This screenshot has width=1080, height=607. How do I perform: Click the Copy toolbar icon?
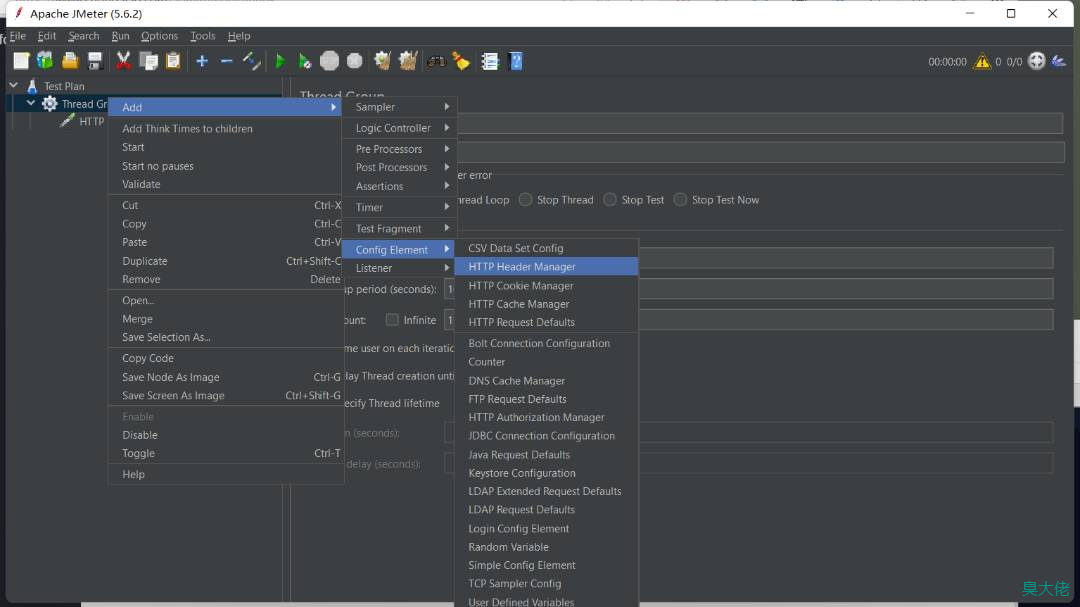click(148, 61)
